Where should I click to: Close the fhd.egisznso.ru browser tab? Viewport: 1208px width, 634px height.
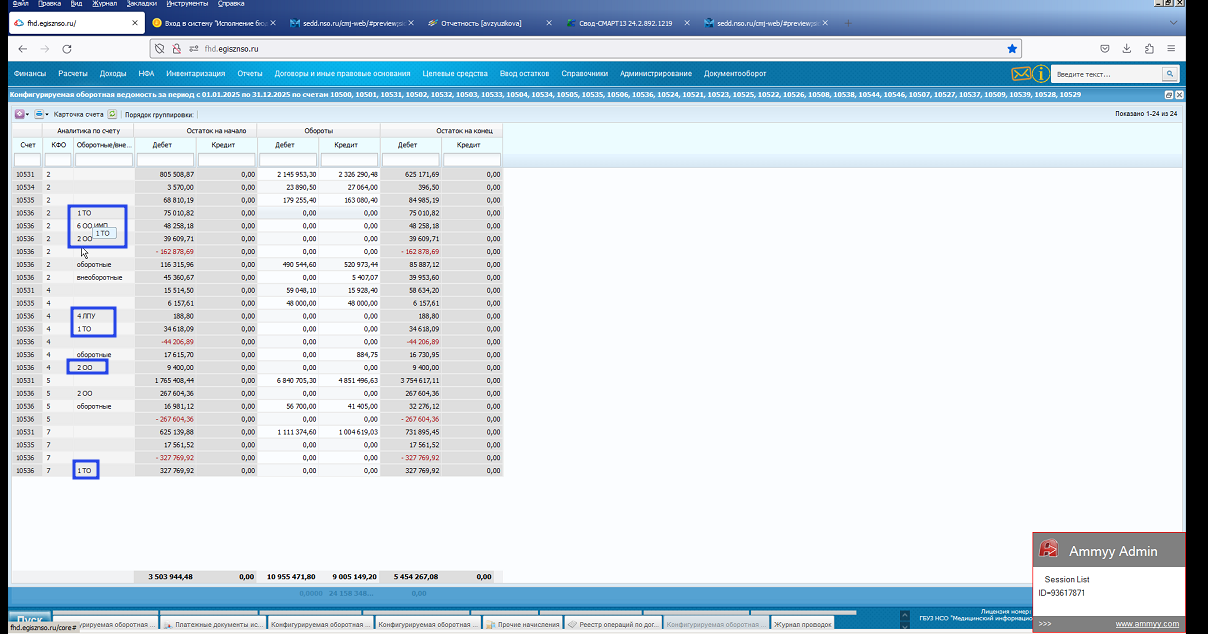134,22
